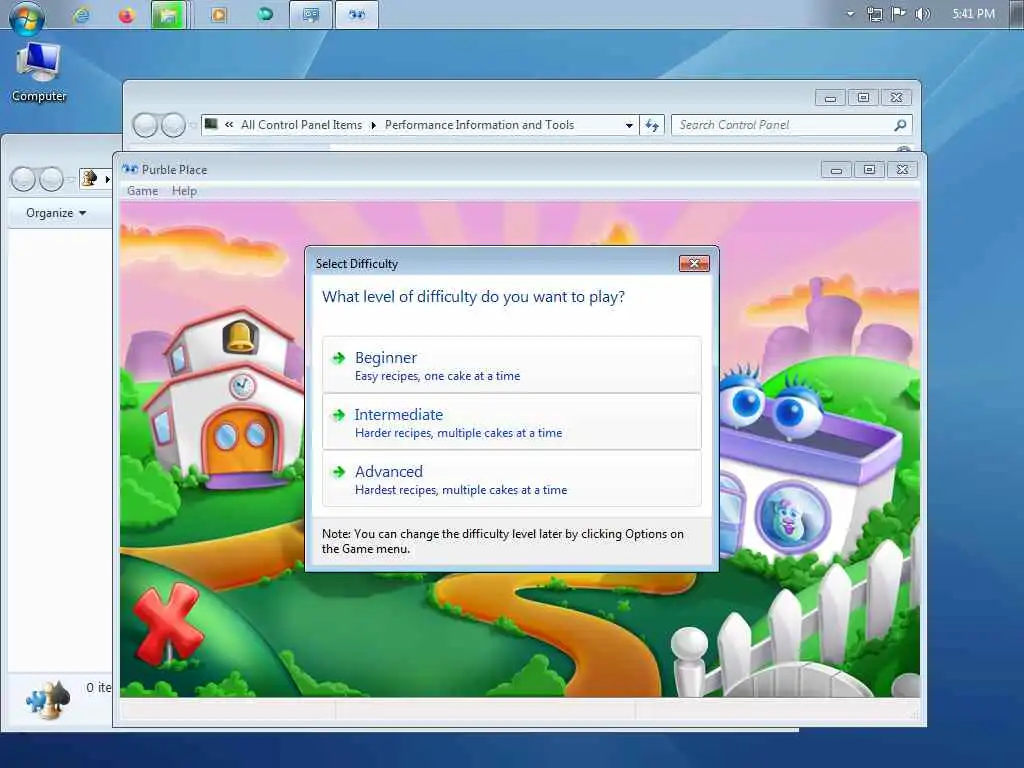Maximize the Purble Place window
The height and width of the screenshot is (768, 1024).
coord(869,170)
